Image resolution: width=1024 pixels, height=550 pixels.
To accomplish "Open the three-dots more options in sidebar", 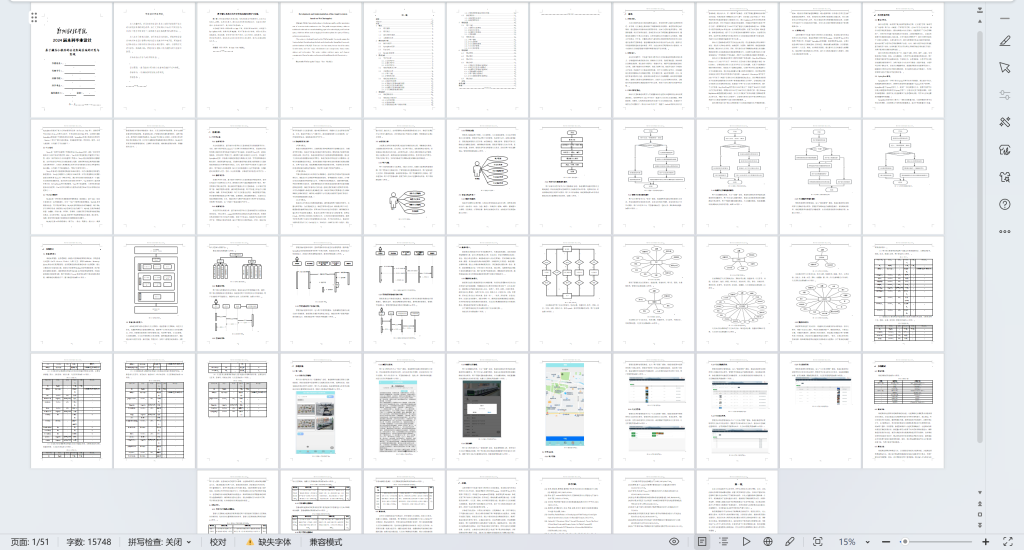I will (x=1005, y=231).
